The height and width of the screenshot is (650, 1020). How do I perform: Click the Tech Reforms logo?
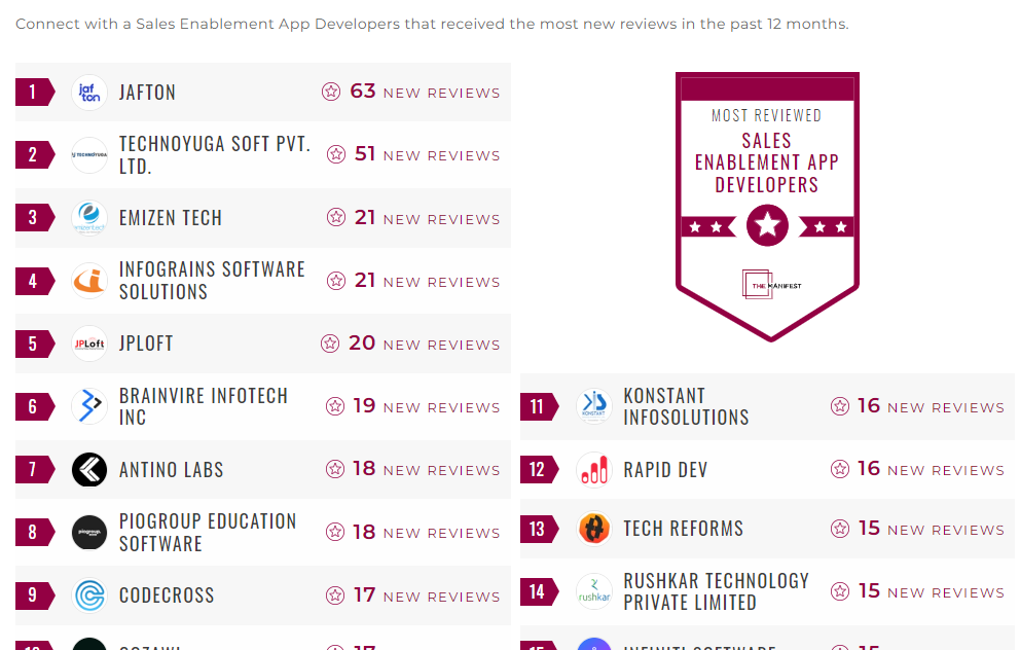[x=594, y=529]
